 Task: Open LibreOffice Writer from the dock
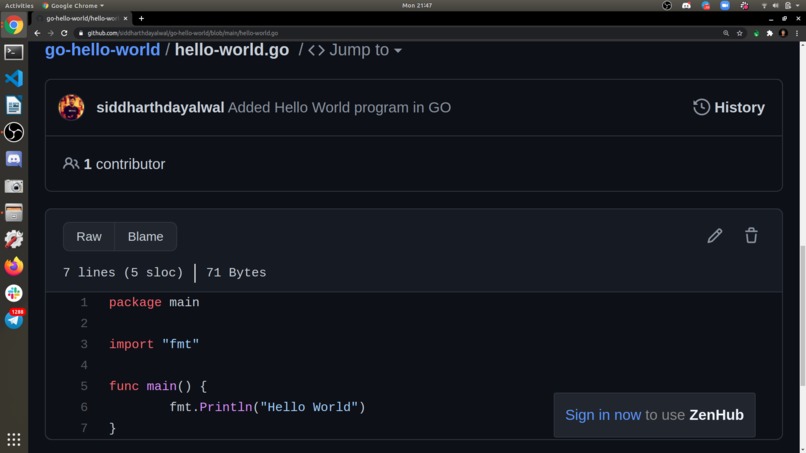coord(14,105)
